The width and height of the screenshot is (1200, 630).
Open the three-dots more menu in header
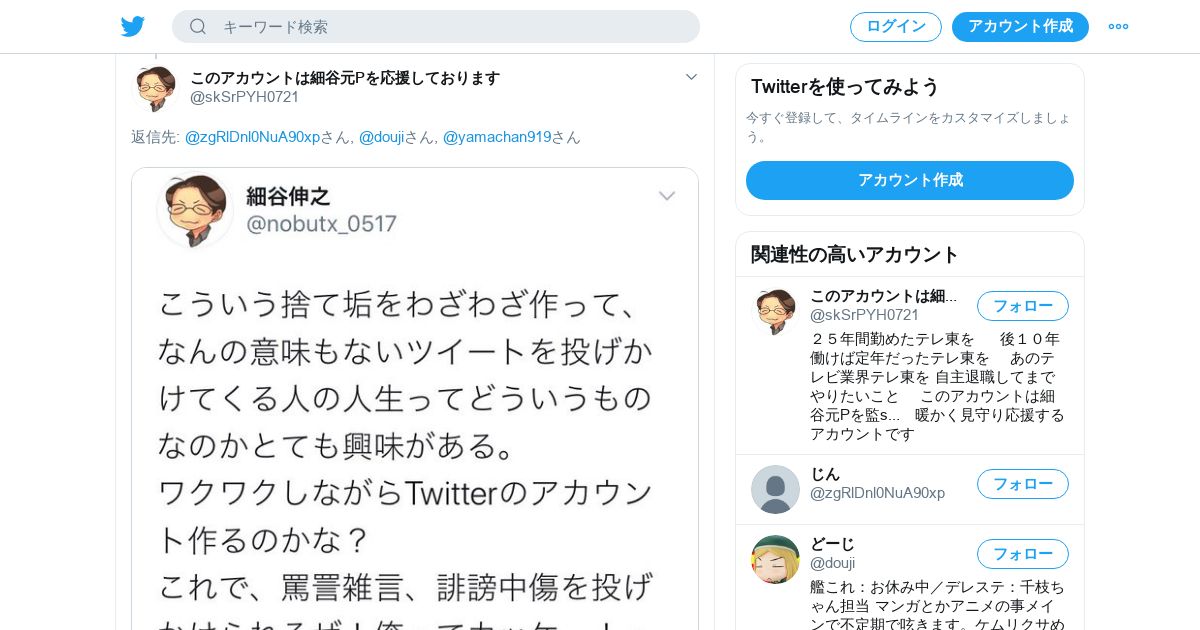point(1118,27)
